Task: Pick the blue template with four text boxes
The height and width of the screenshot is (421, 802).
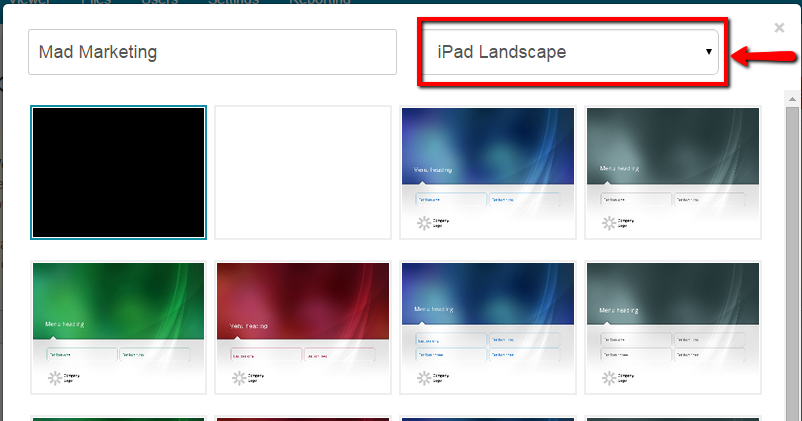Action: 488,328
